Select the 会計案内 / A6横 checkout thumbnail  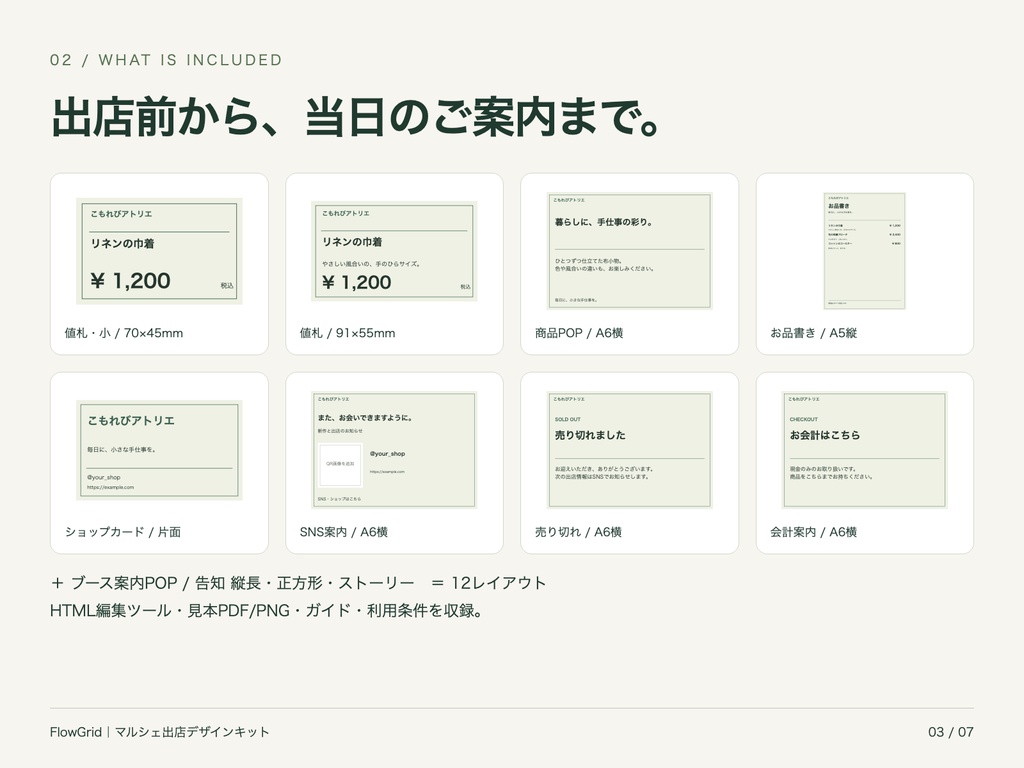[865, 450]
